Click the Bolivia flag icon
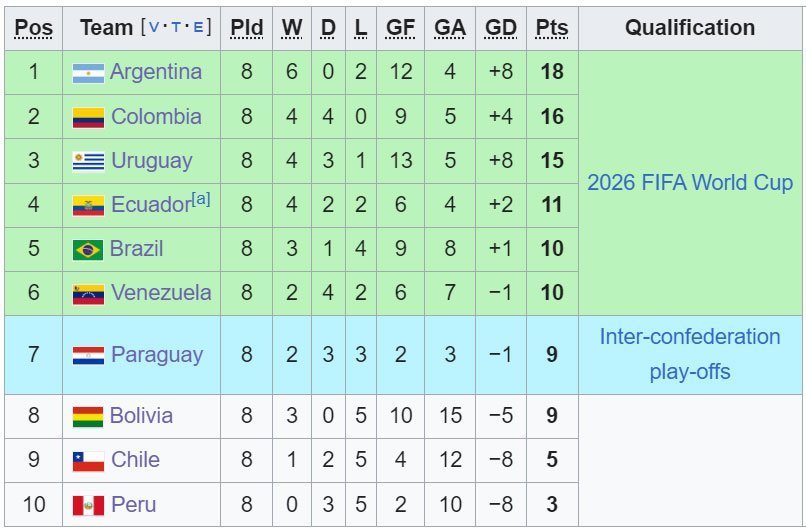This screenshot has width=806, height=529. (x=88, y=417)
